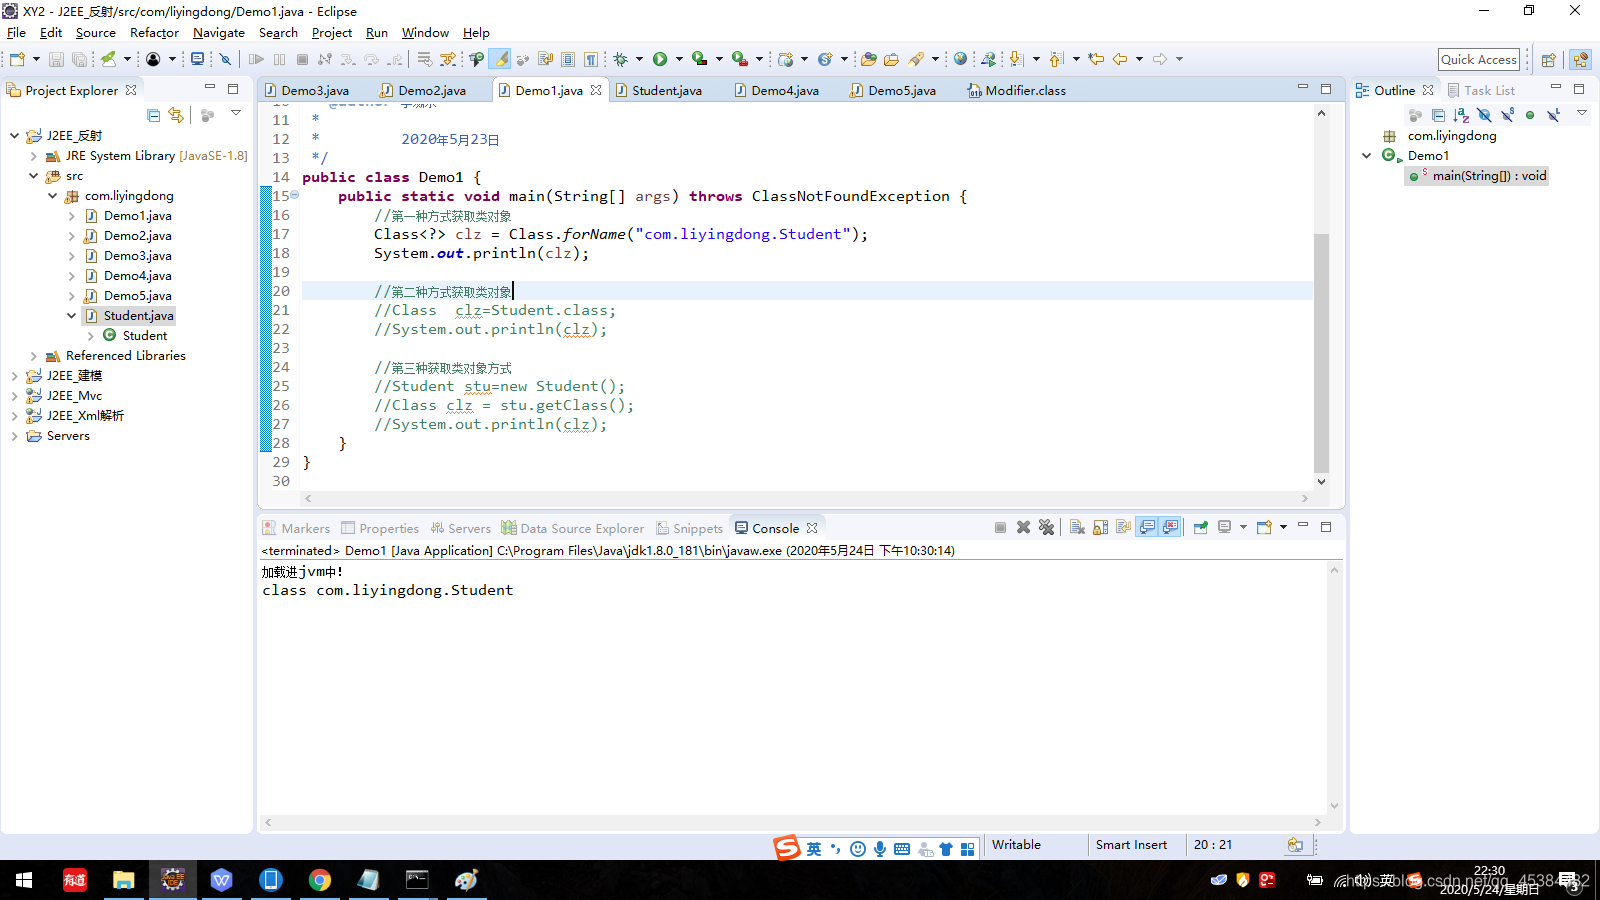Click Skip All Breakpoints icon

(x=225, y=59)
